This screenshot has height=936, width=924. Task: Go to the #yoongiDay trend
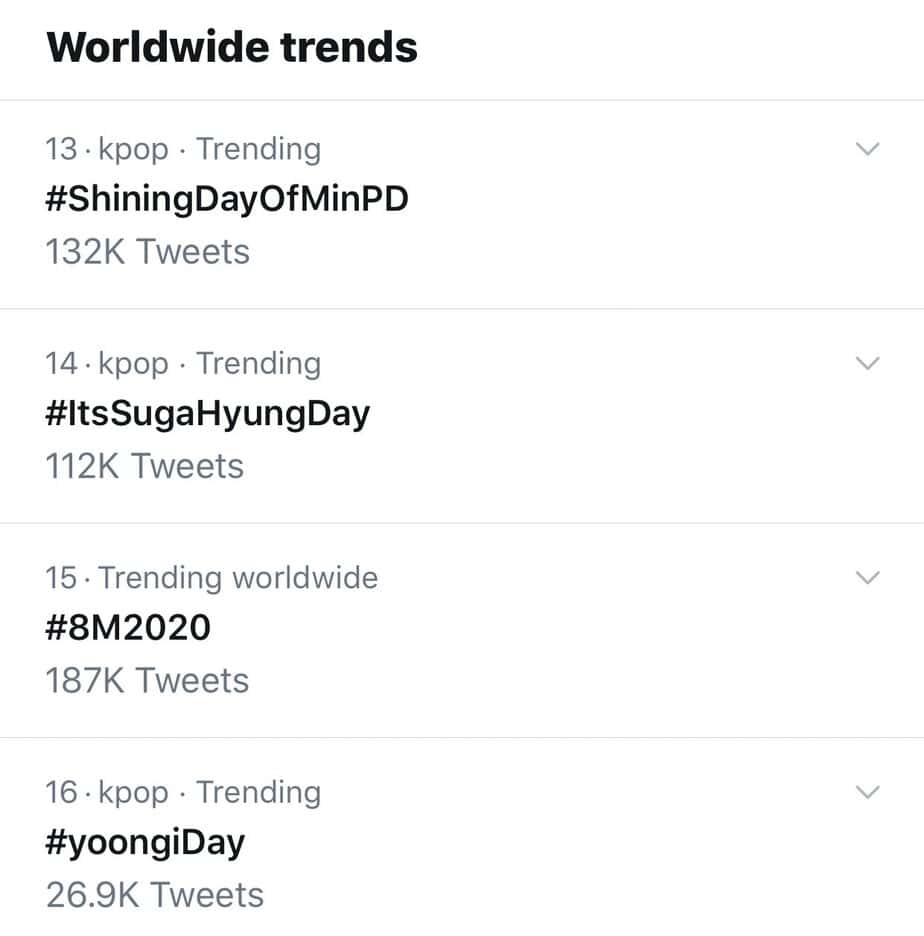coord(145,842)
